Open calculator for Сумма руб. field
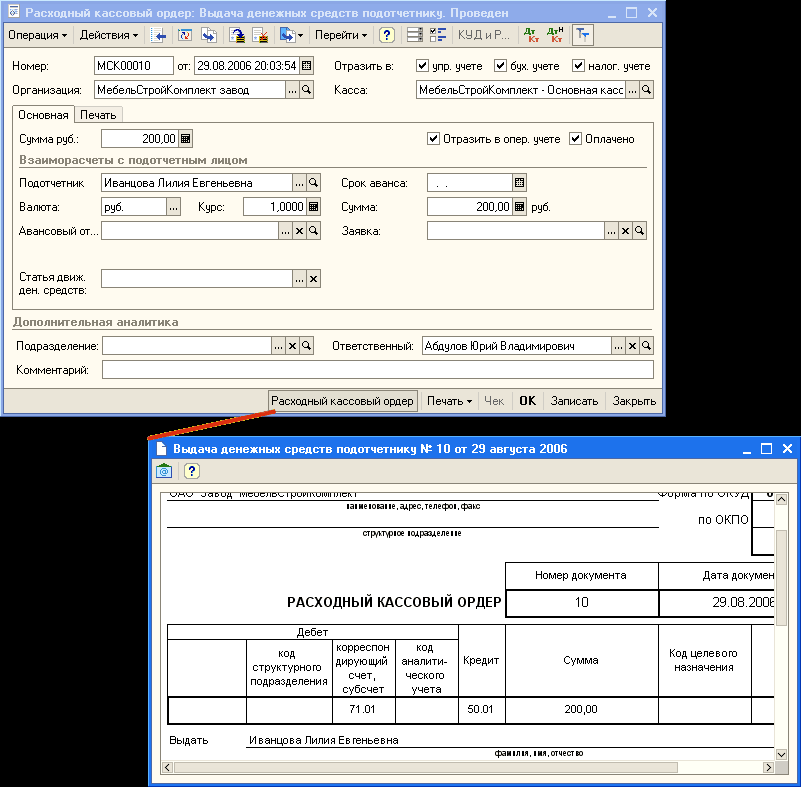Image resolution: width=801 pixels, height=787 pixels. (x=185, y=138)
